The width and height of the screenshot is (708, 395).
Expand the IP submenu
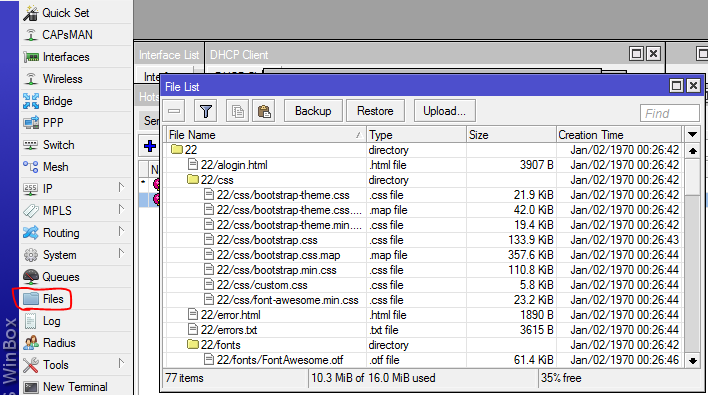tap(121, 187)
